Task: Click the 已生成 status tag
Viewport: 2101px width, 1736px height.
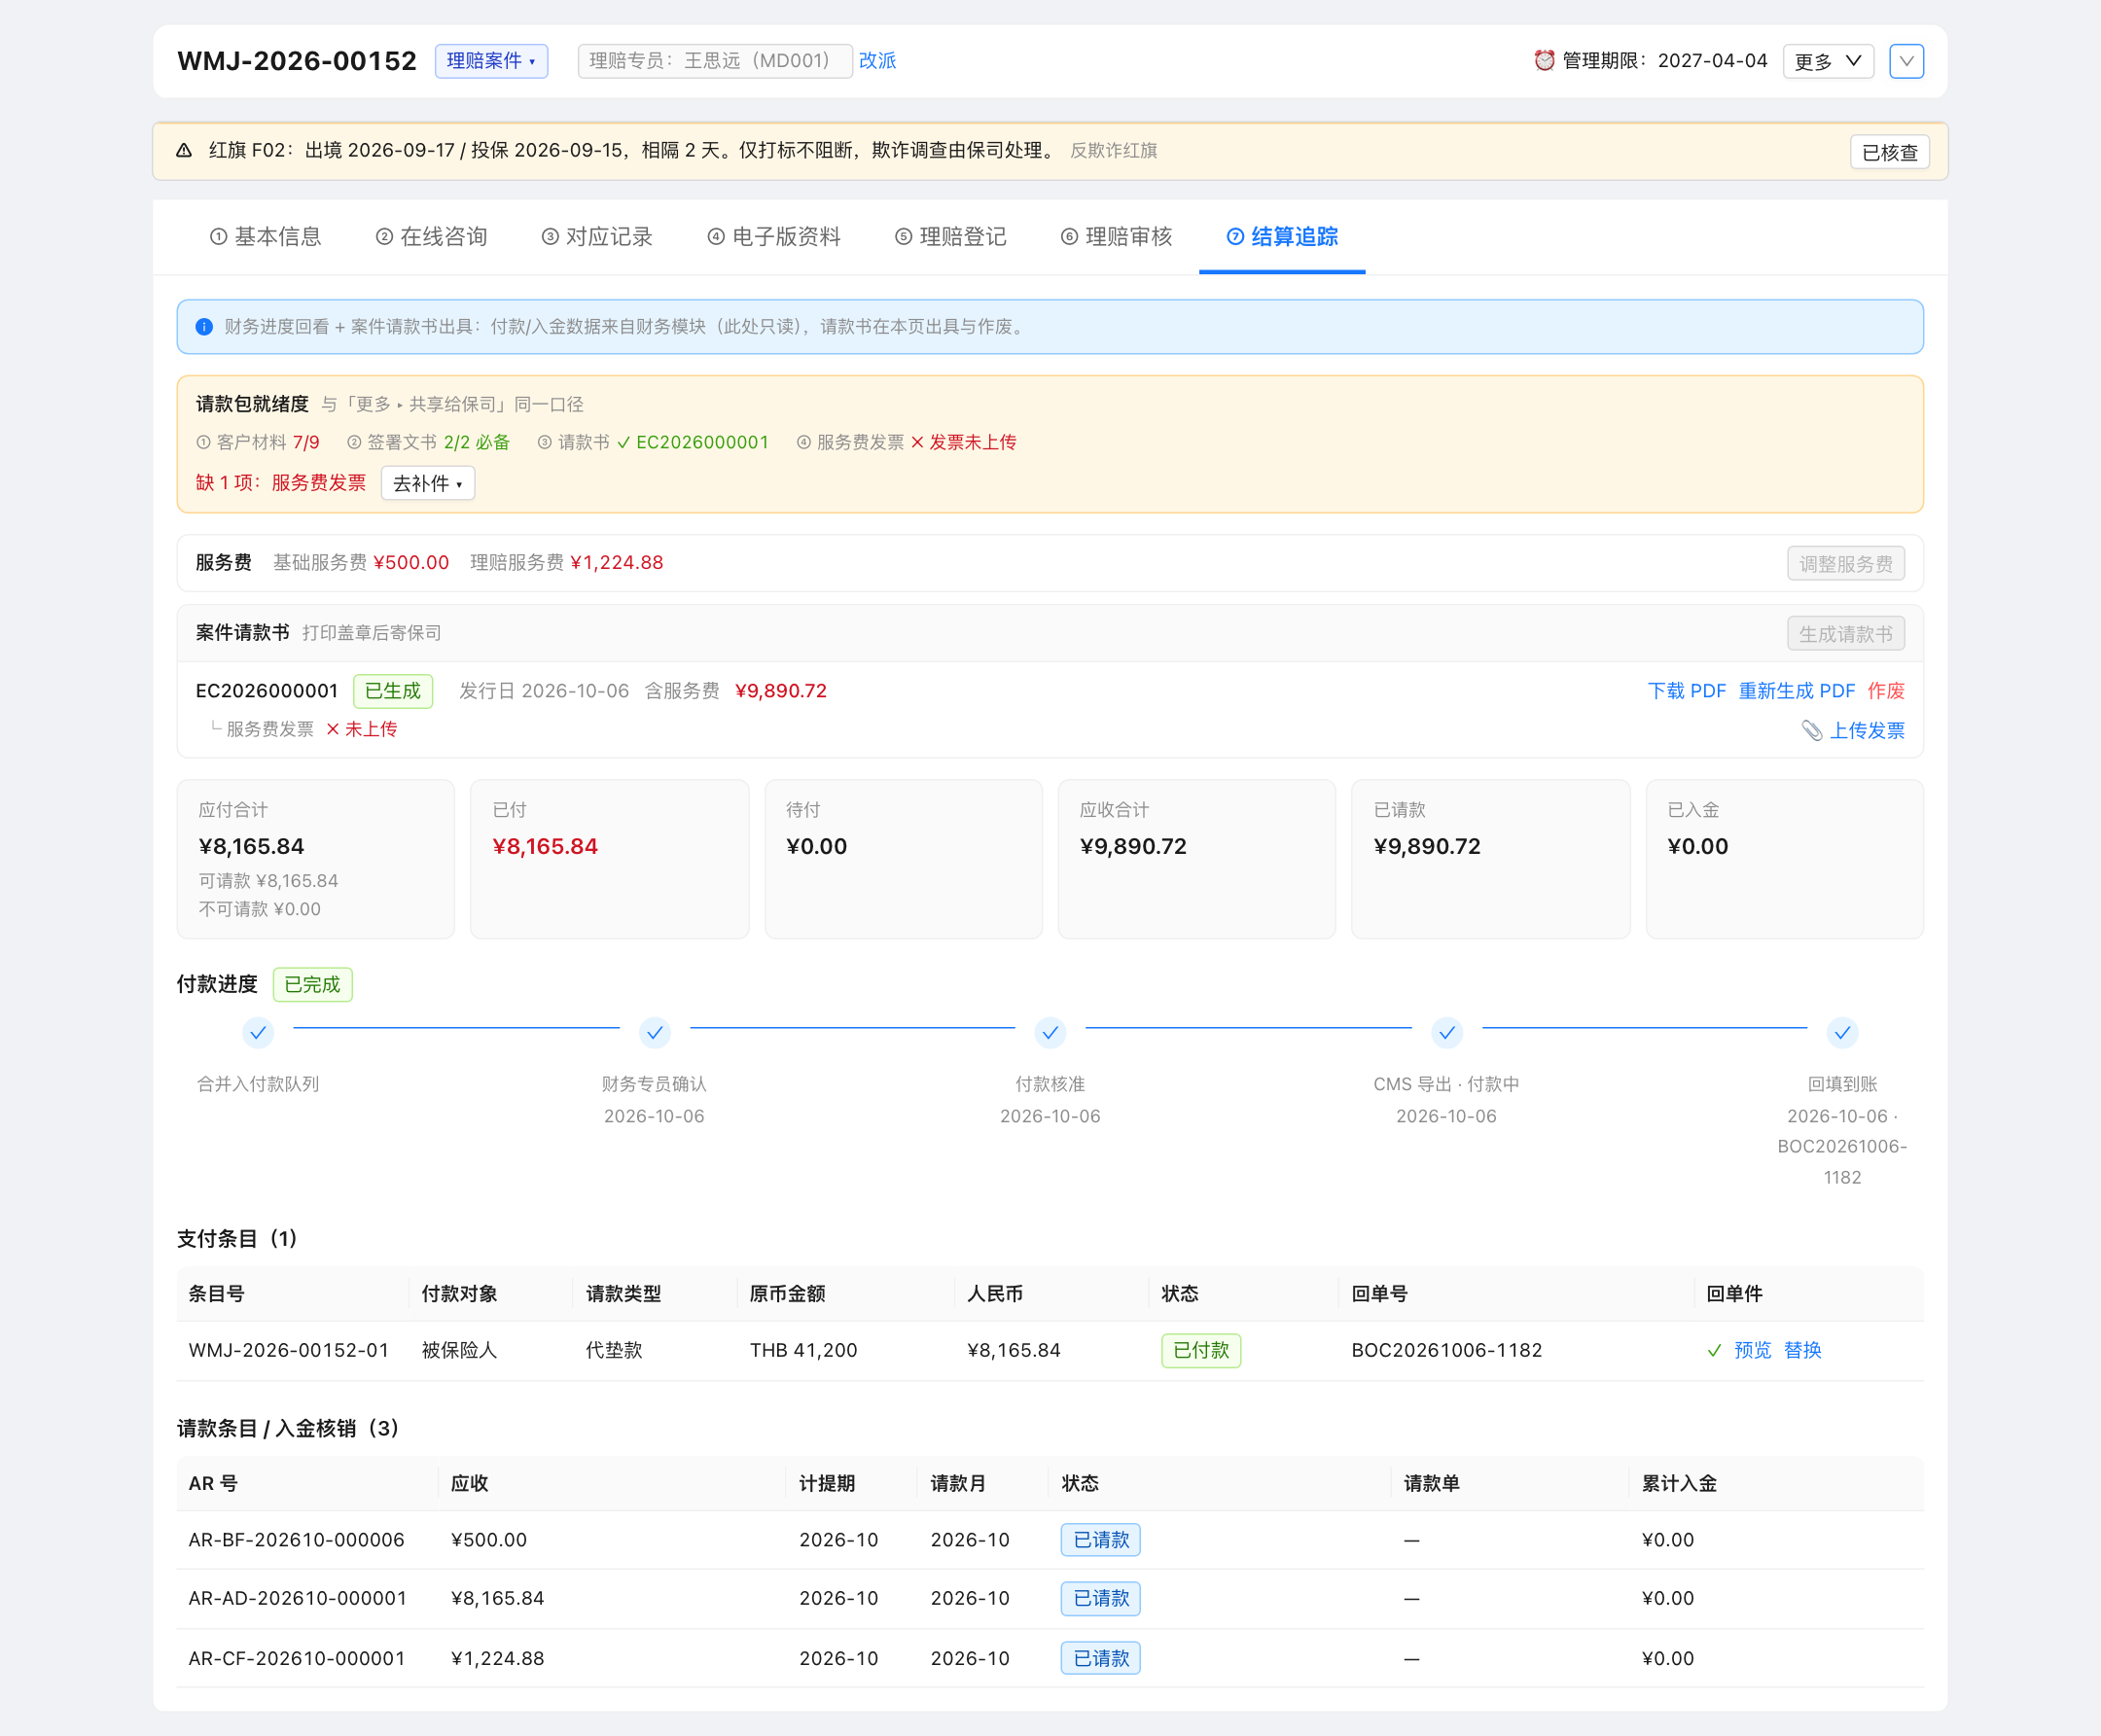Action: click(393, 691)
